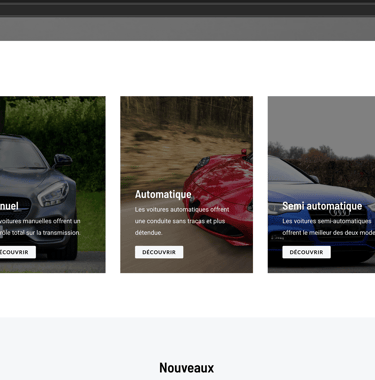The width and height of the screenshot is (375, 380).
Task: Click text 'Les voitures semi-automatiques'
Action: point(327,221)
